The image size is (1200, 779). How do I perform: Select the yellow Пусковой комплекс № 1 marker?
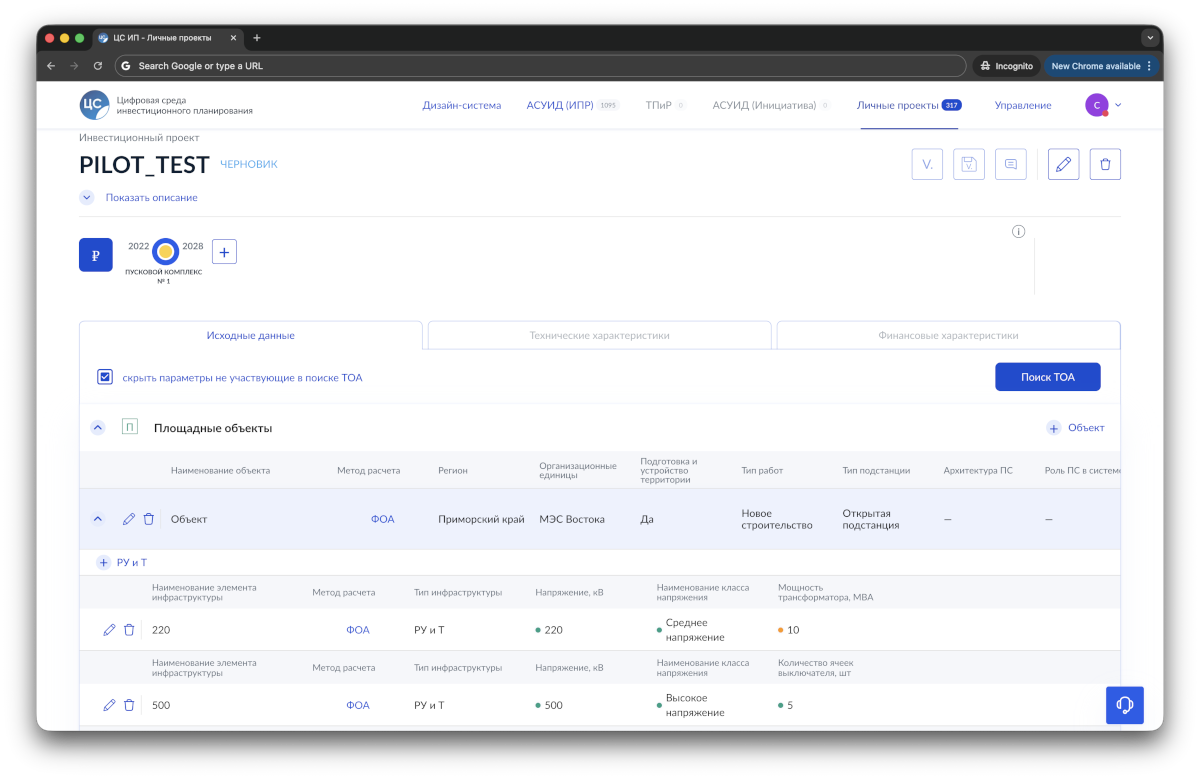tap(166, 252)
